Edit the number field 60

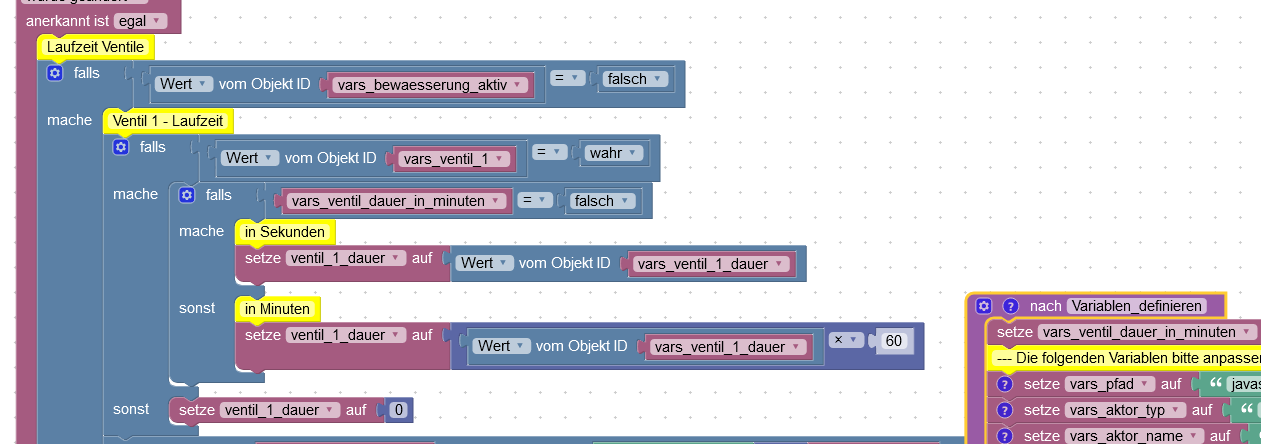(x=894, y=341)
